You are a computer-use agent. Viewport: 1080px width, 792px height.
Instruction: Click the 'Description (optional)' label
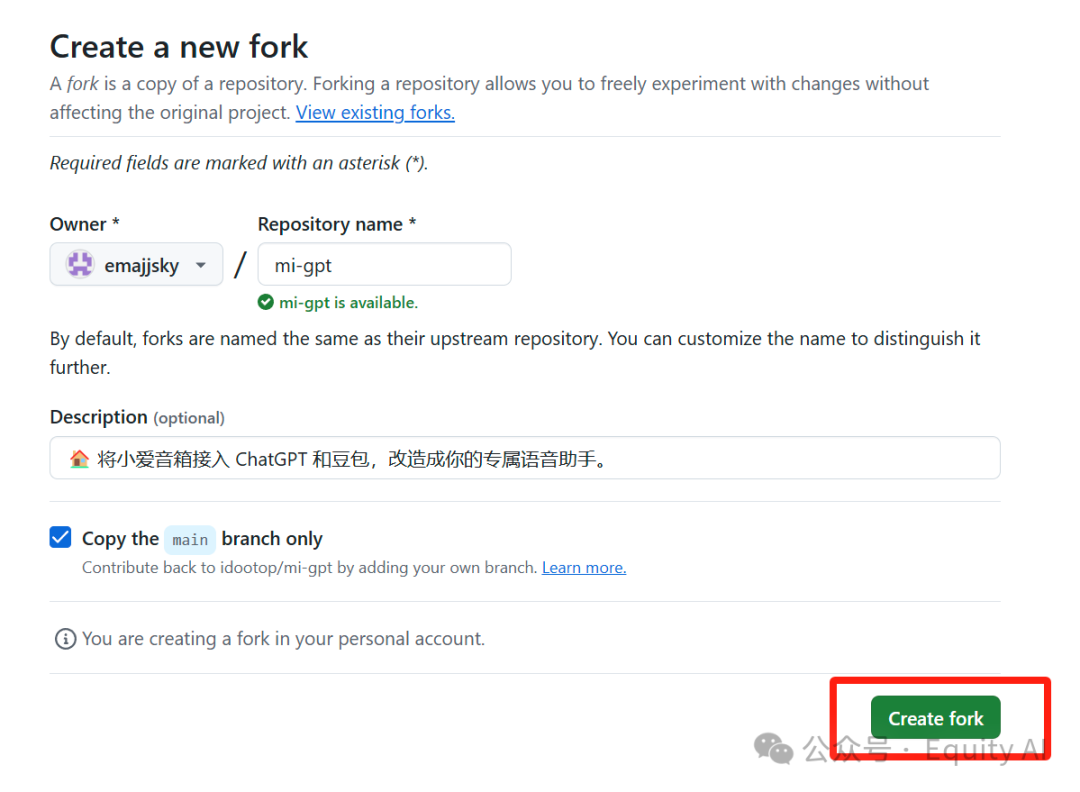point(137,417)
